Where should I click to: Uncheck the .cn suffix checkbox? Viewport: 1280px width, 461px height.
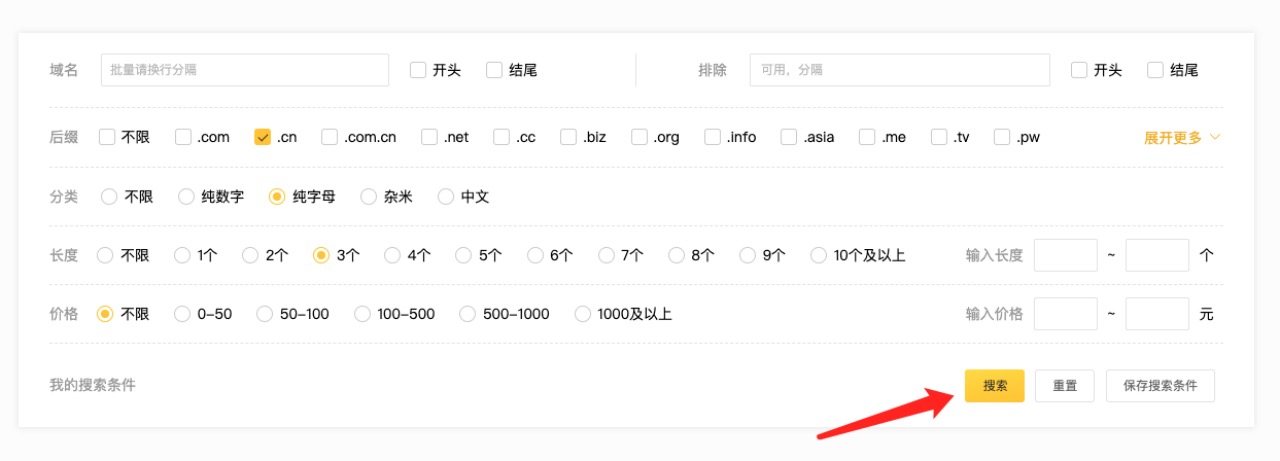[263, 137]
